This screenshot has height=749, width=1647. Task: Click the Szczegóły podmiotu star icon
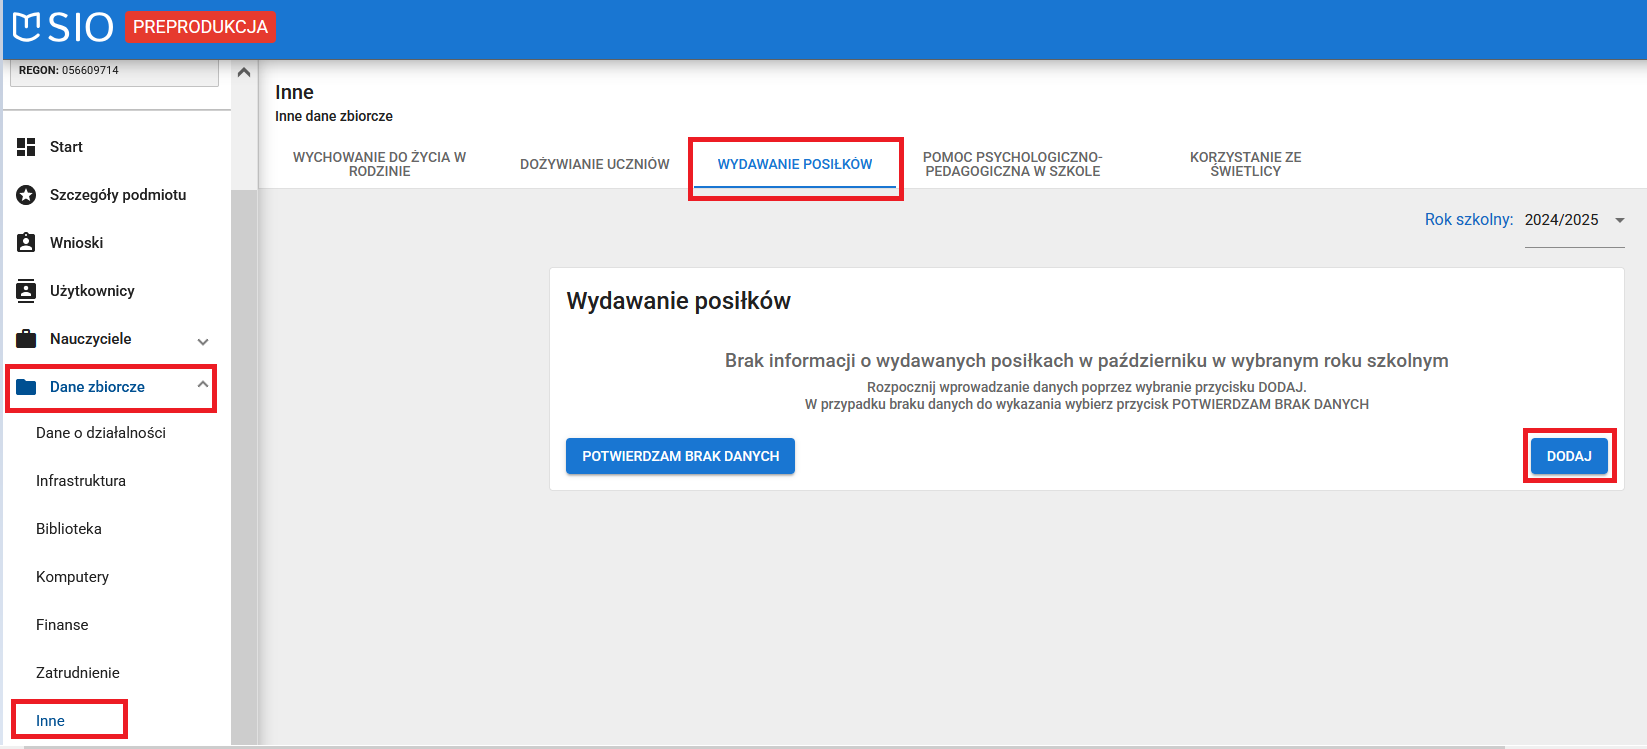26,195
